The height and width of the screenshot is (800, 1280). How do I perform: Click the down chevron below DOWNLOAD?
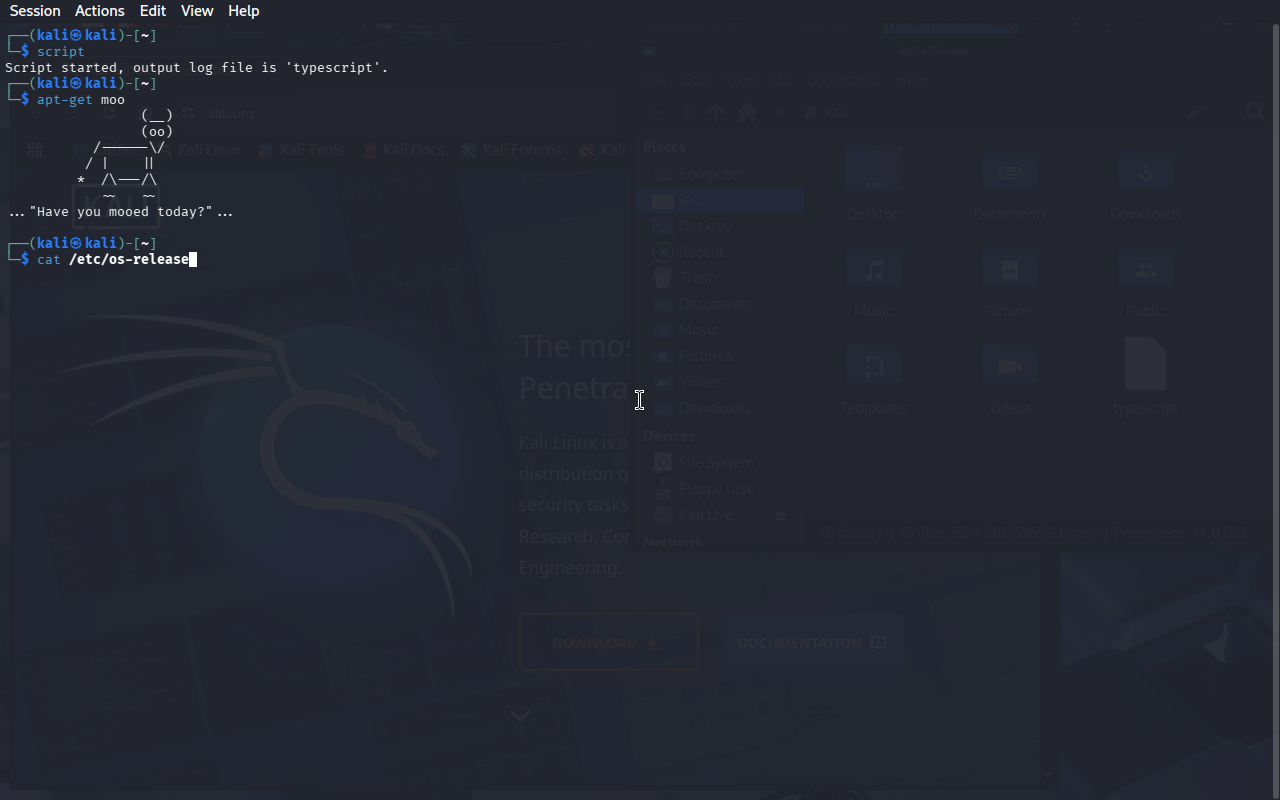tap(520, 715)
